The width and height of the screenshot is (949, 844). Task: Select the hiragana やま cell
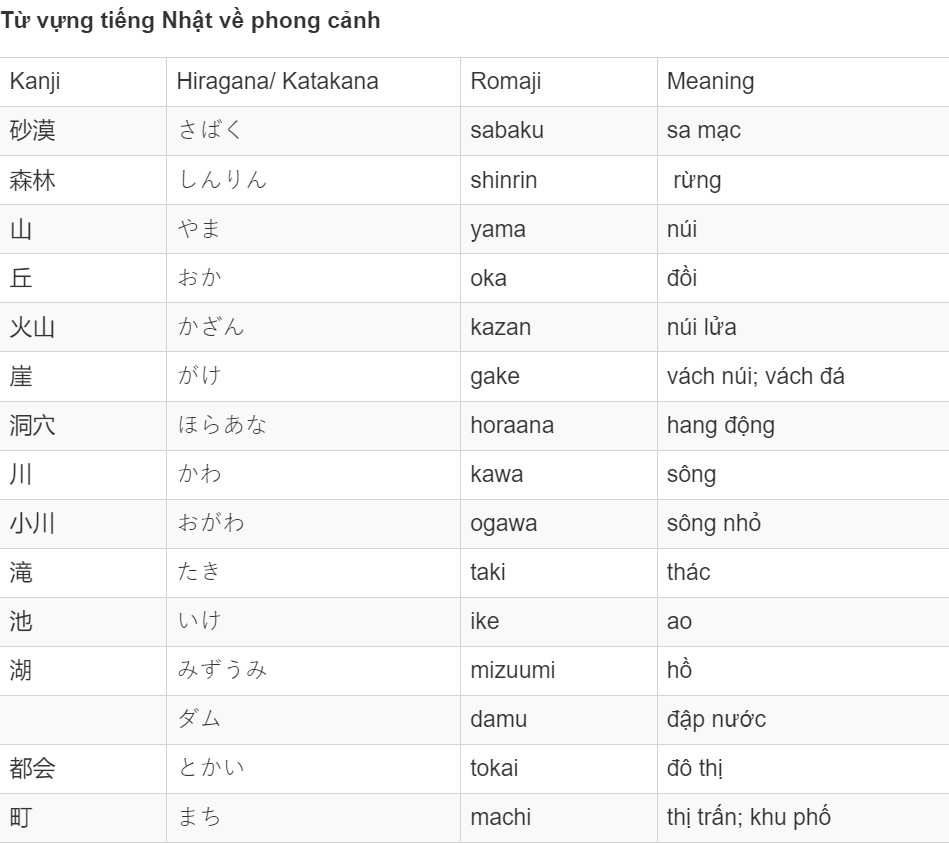314,229
